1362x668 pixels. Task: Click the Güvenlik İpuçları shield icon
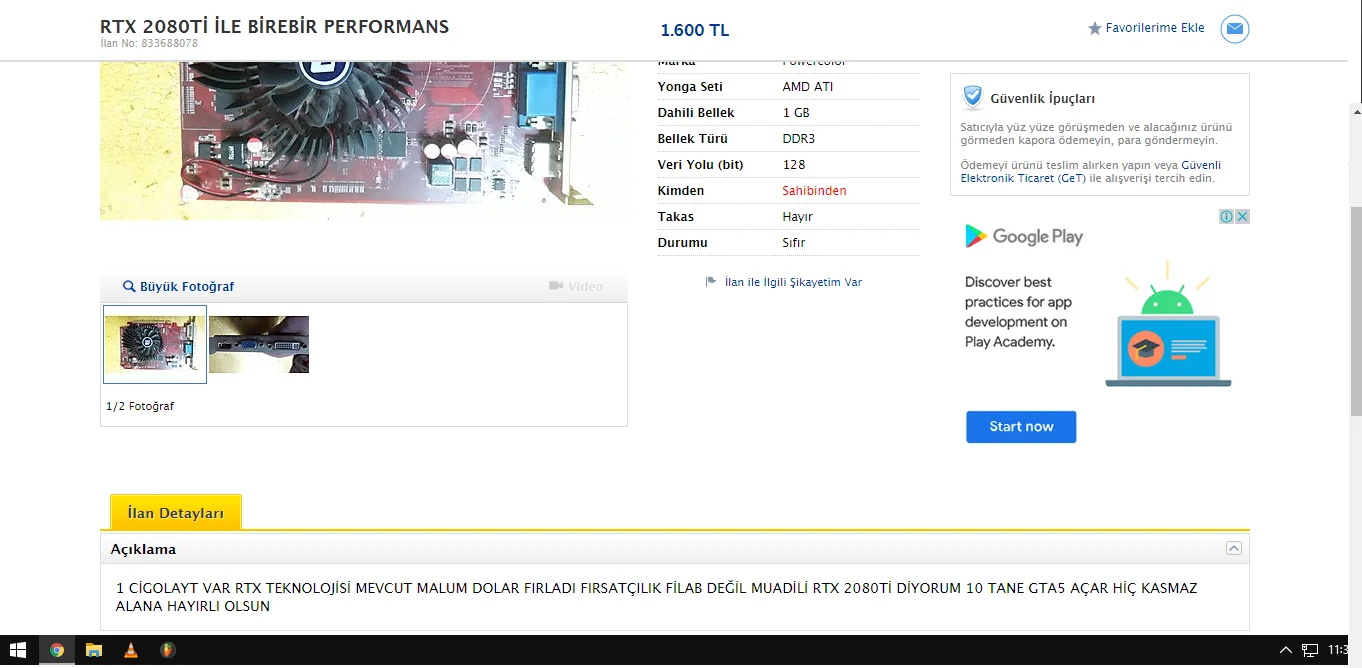point(972,97)
